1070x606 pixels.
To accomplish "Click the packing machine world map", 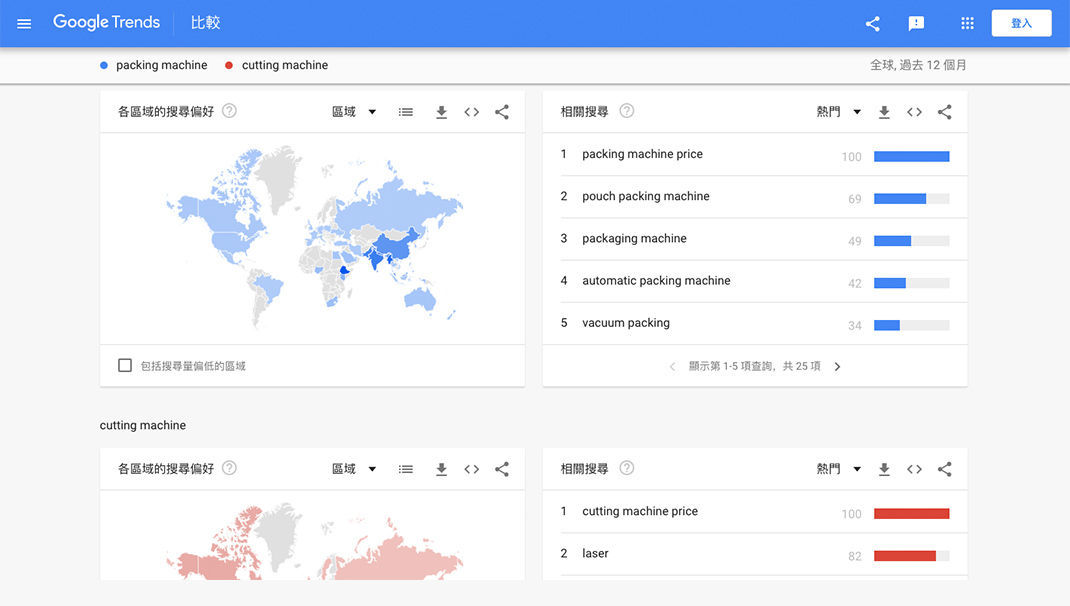I will (312, 238).
